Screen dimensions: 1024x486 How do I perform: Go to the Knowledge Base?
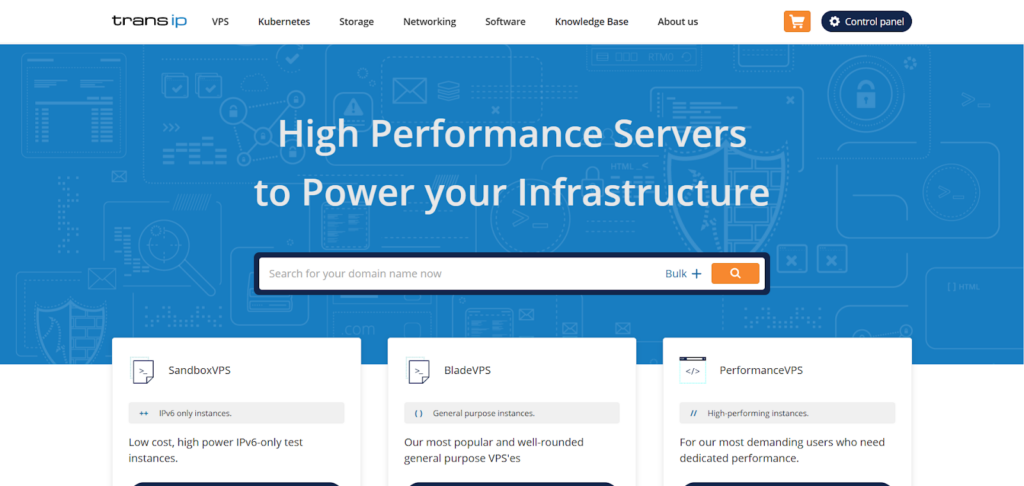coord(592,22)
